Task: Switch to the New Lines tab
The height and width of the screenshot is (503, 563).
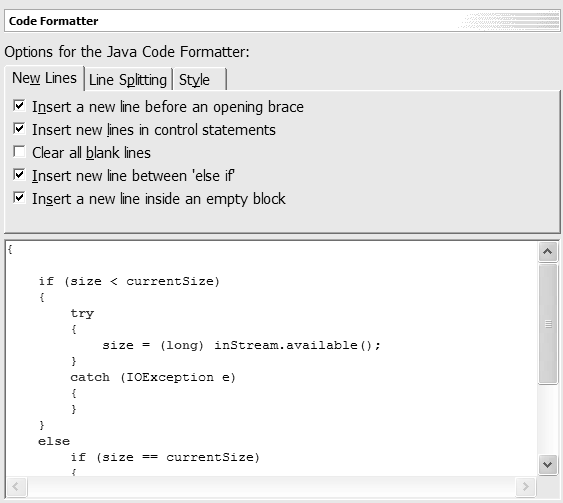Action: click(x=45, y=78)
